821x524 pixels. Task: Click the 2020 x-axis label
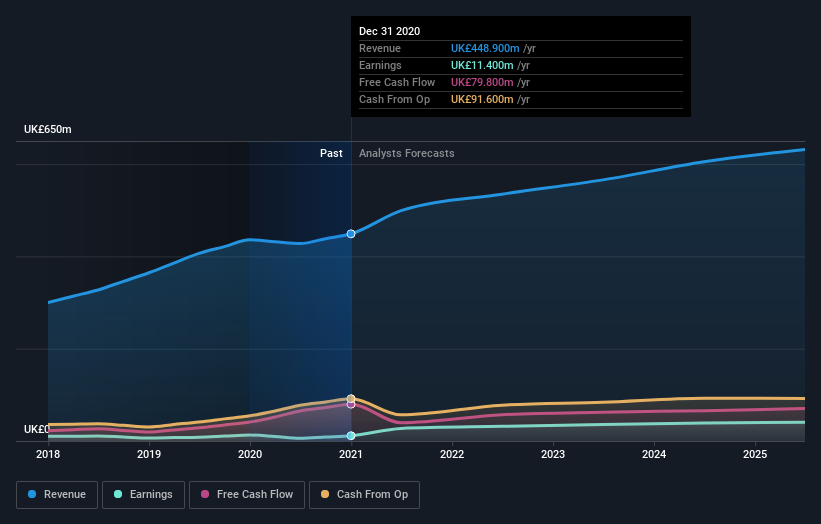pos(250,454)
